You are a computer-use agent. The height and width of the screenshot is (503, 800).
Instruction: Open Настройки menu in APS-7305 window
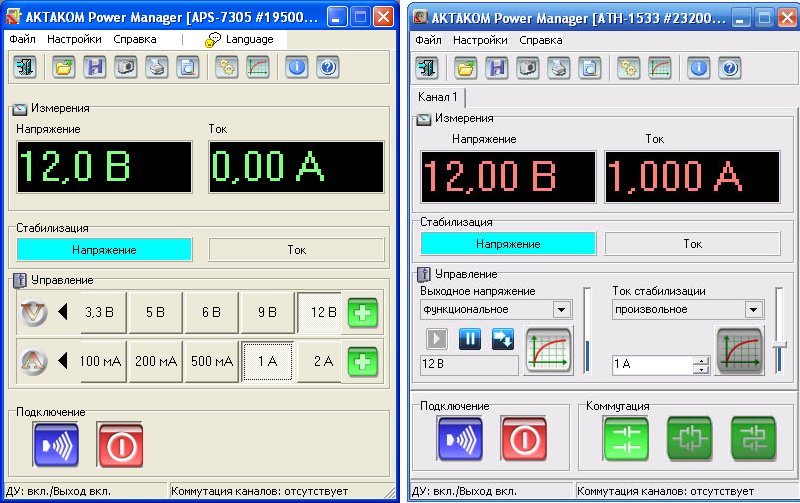coord(74,39)
